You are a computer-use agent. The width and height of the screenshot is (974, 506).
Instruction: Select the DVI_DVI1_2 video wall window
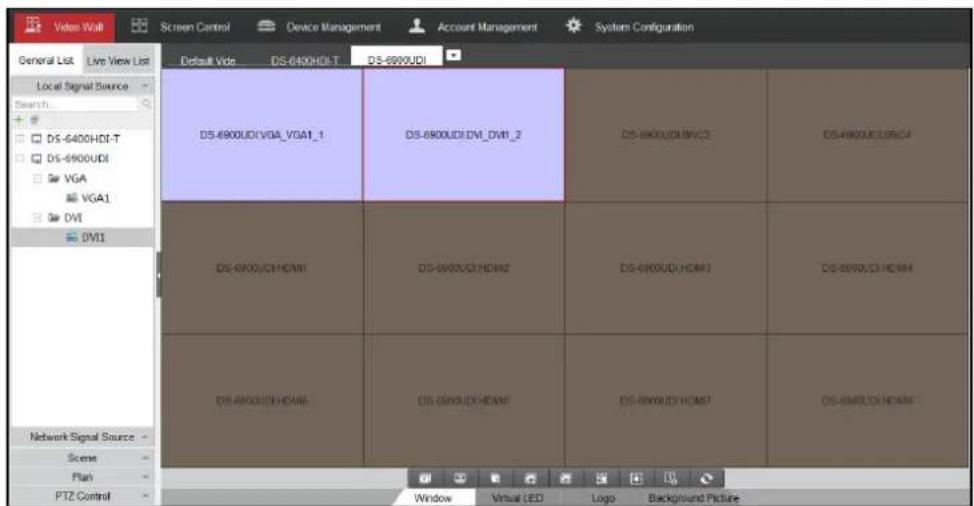pyautogui.click(x=463, y=135)
